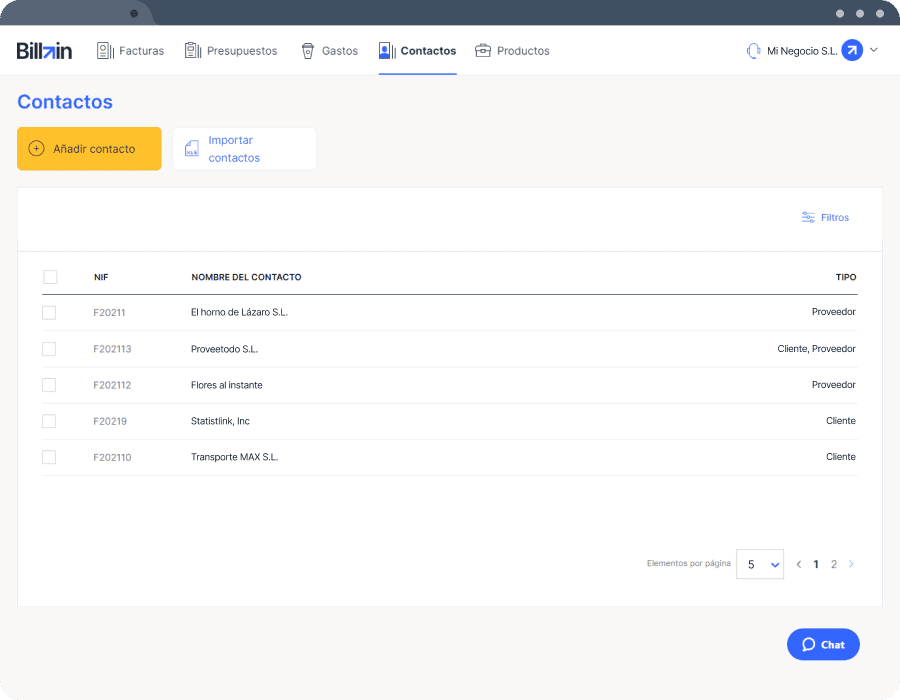Click NIF value F20219
The height and width of the screenshot is (700, 900).
[110, 421]
